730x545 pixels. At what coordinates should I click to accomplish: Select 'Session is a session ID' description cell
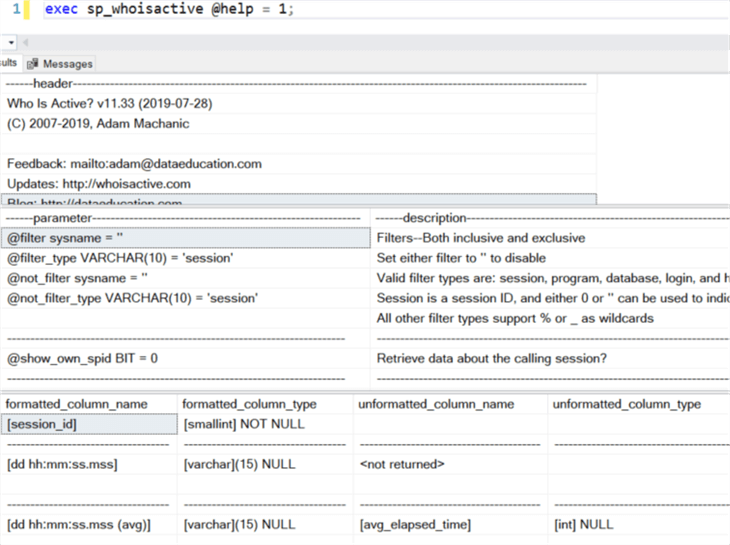pyautogui.click(x=550, y=298)
